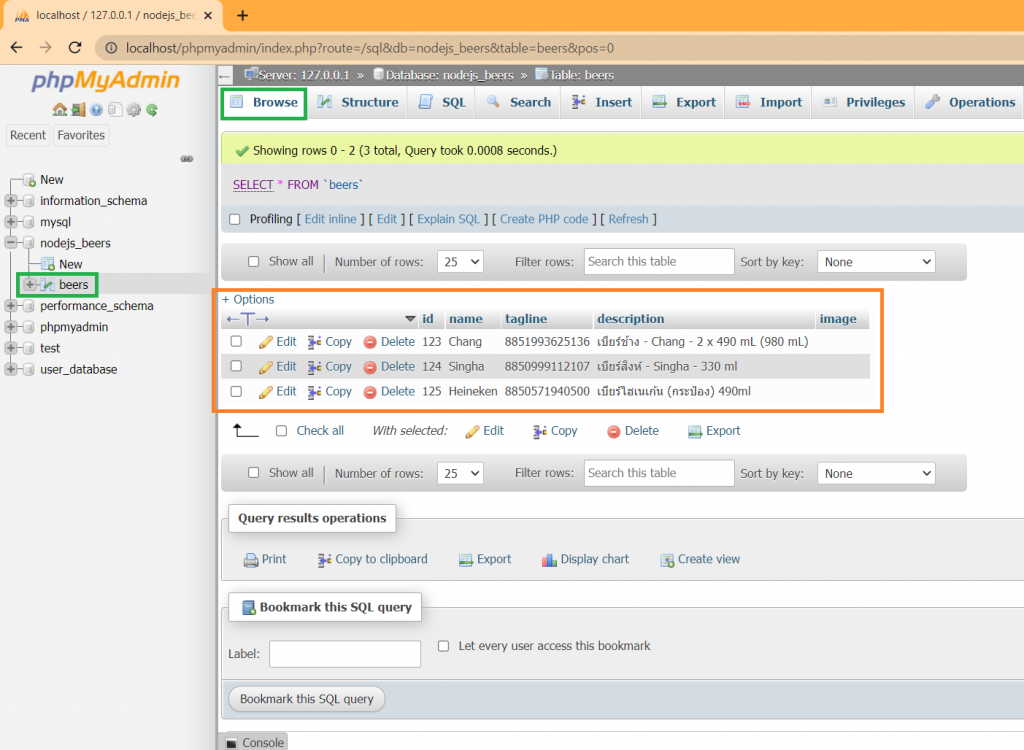Open Display chart icon
1024x750 pixels.
[x=549, y=560]
